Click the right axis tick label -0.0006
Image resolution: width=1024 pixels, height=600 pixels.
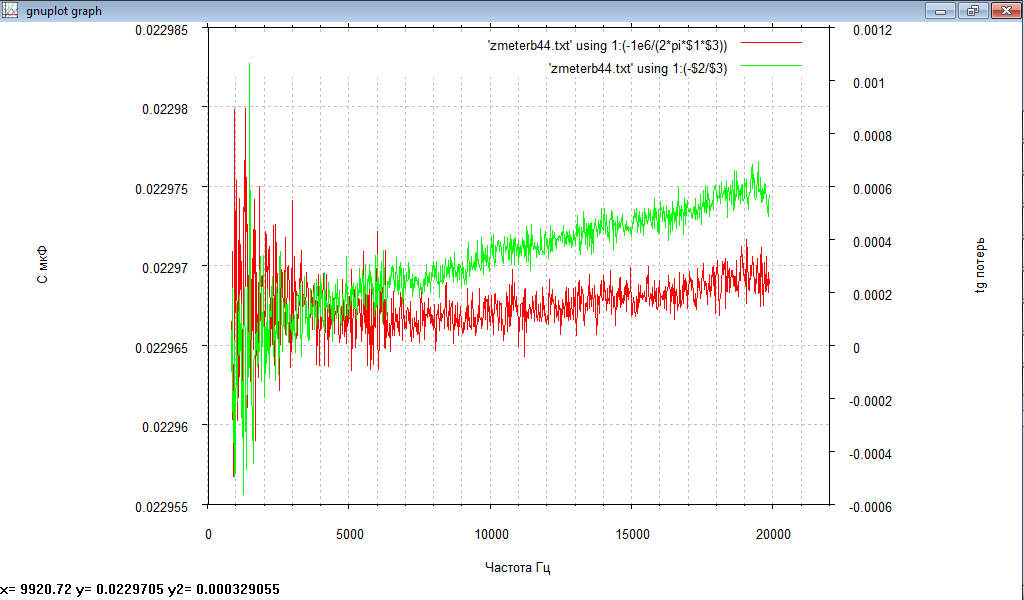tap(871, 507)
